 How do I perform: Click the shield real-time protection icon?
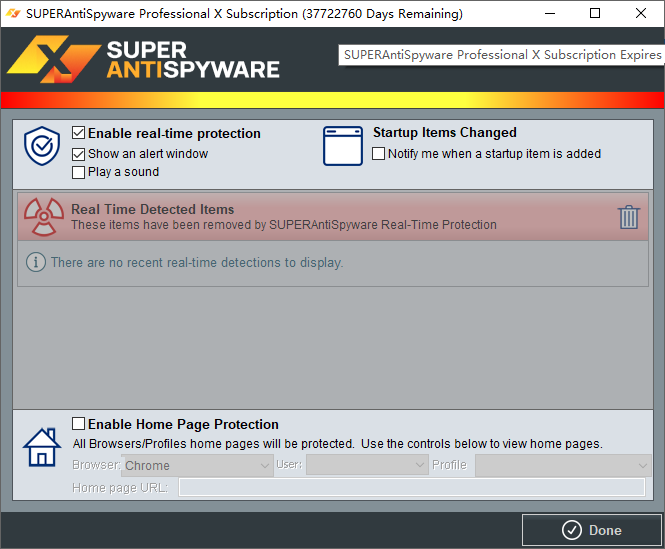[x=42, y=146]
